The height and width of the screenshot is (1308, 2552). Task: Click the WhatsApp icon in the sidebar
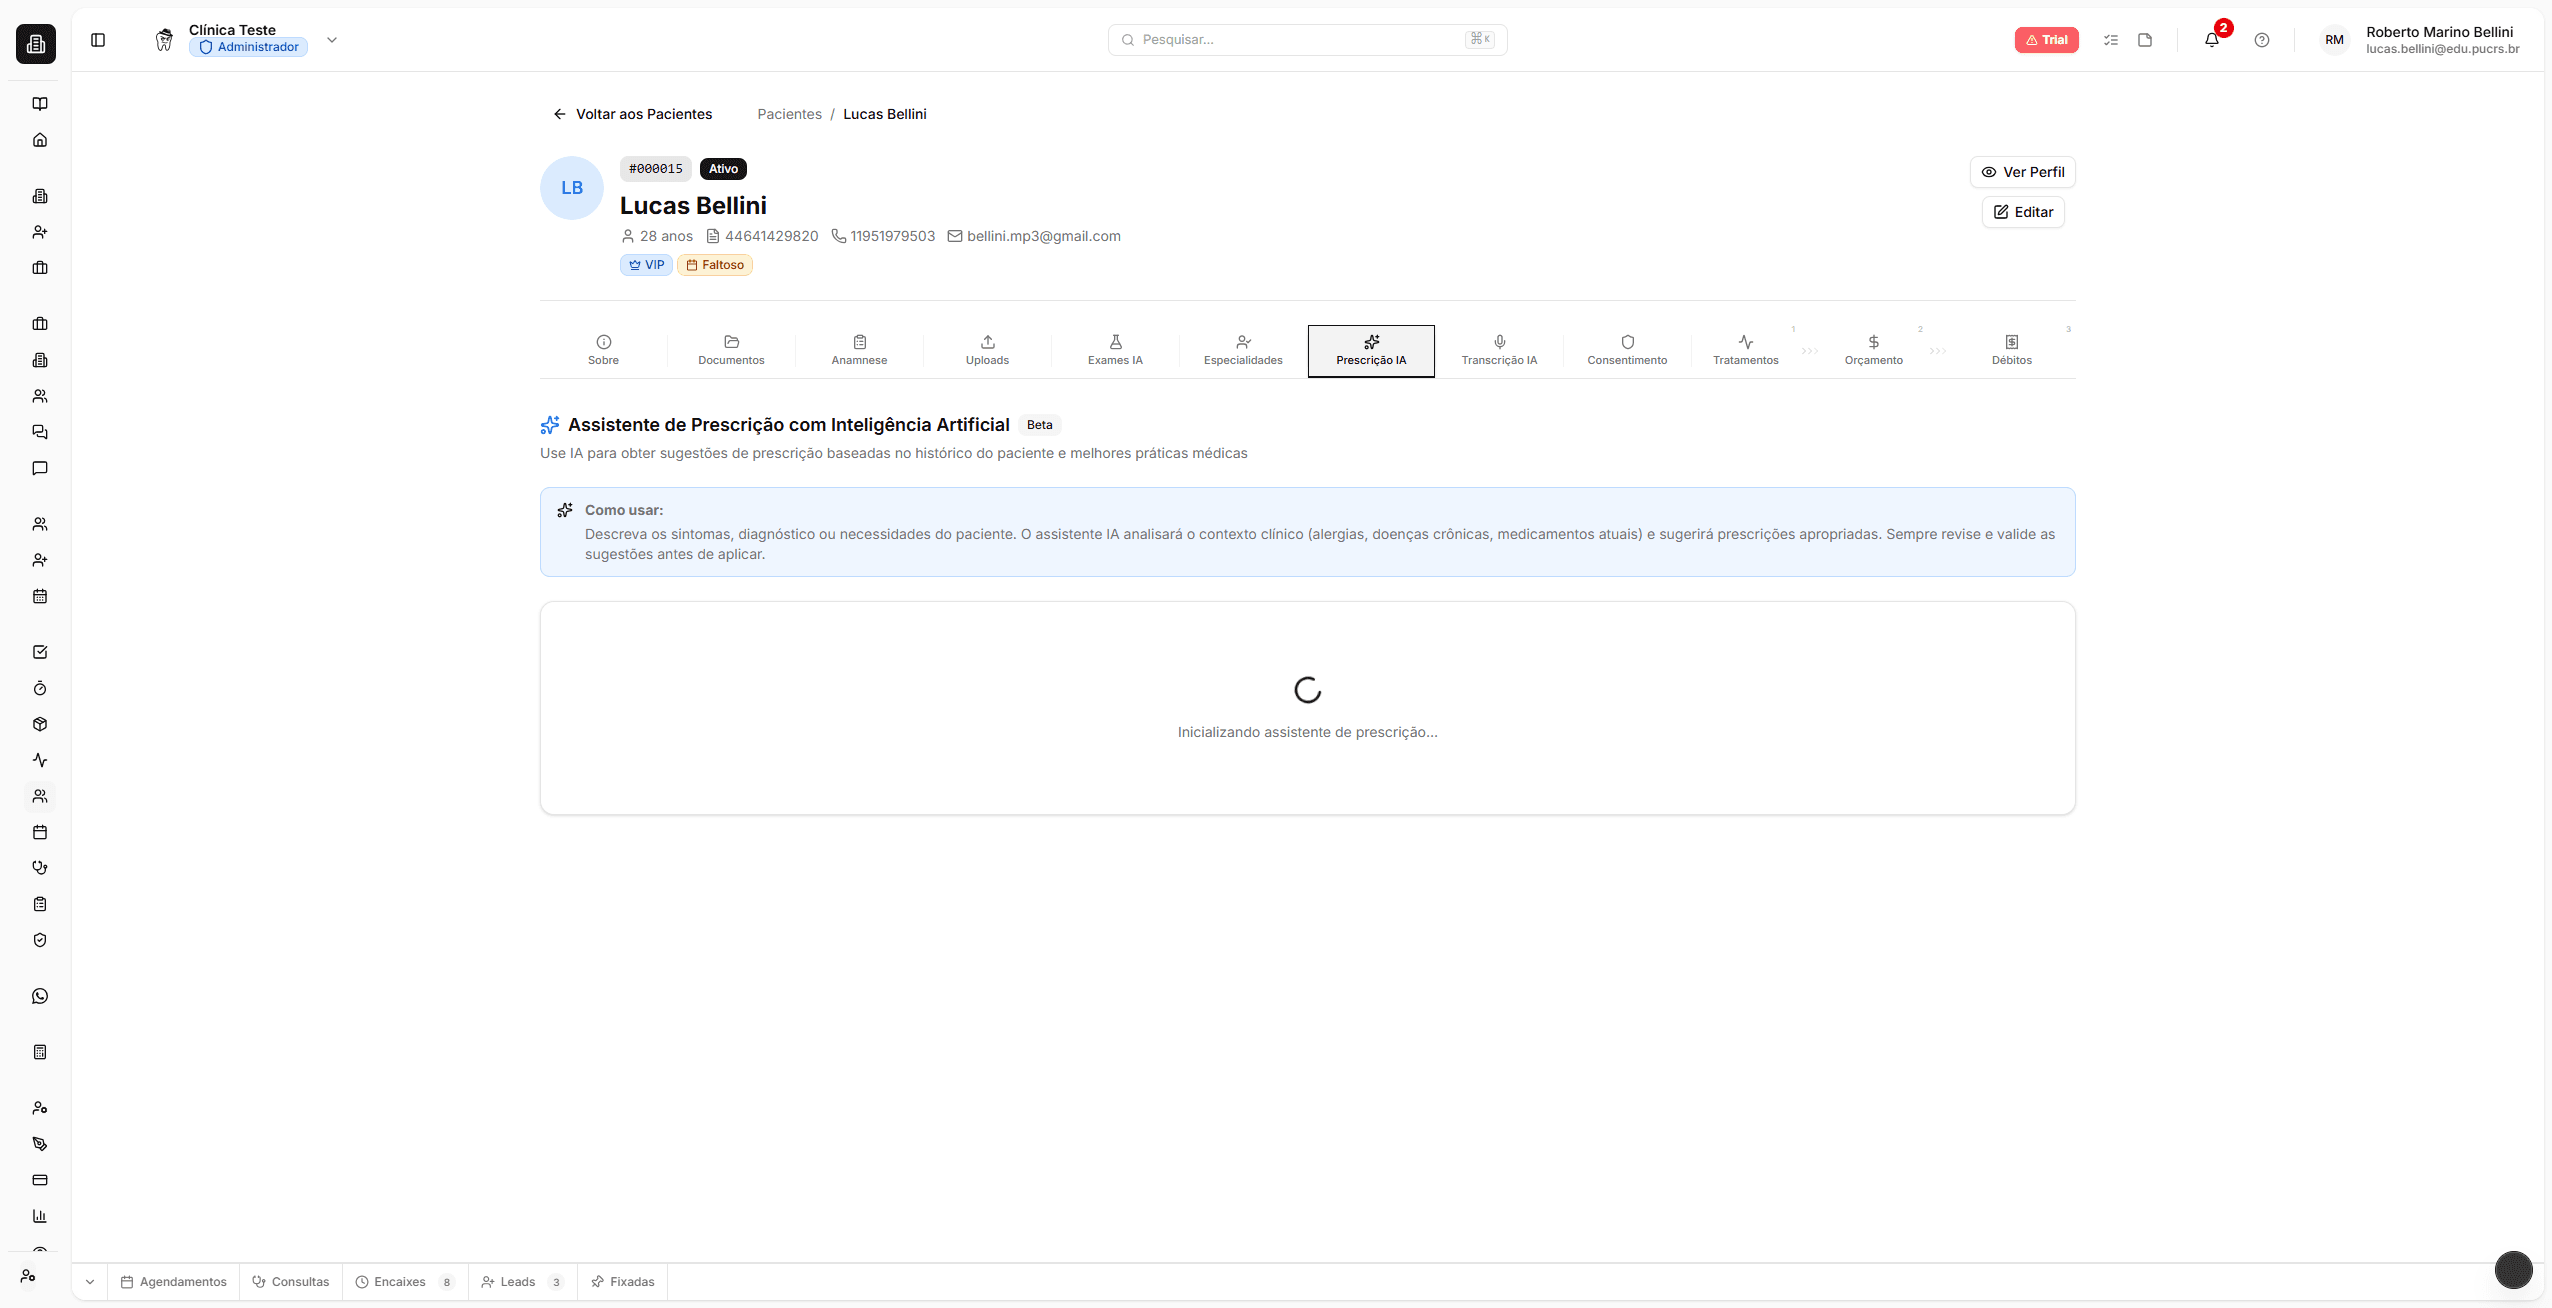(x=40, y=995)
